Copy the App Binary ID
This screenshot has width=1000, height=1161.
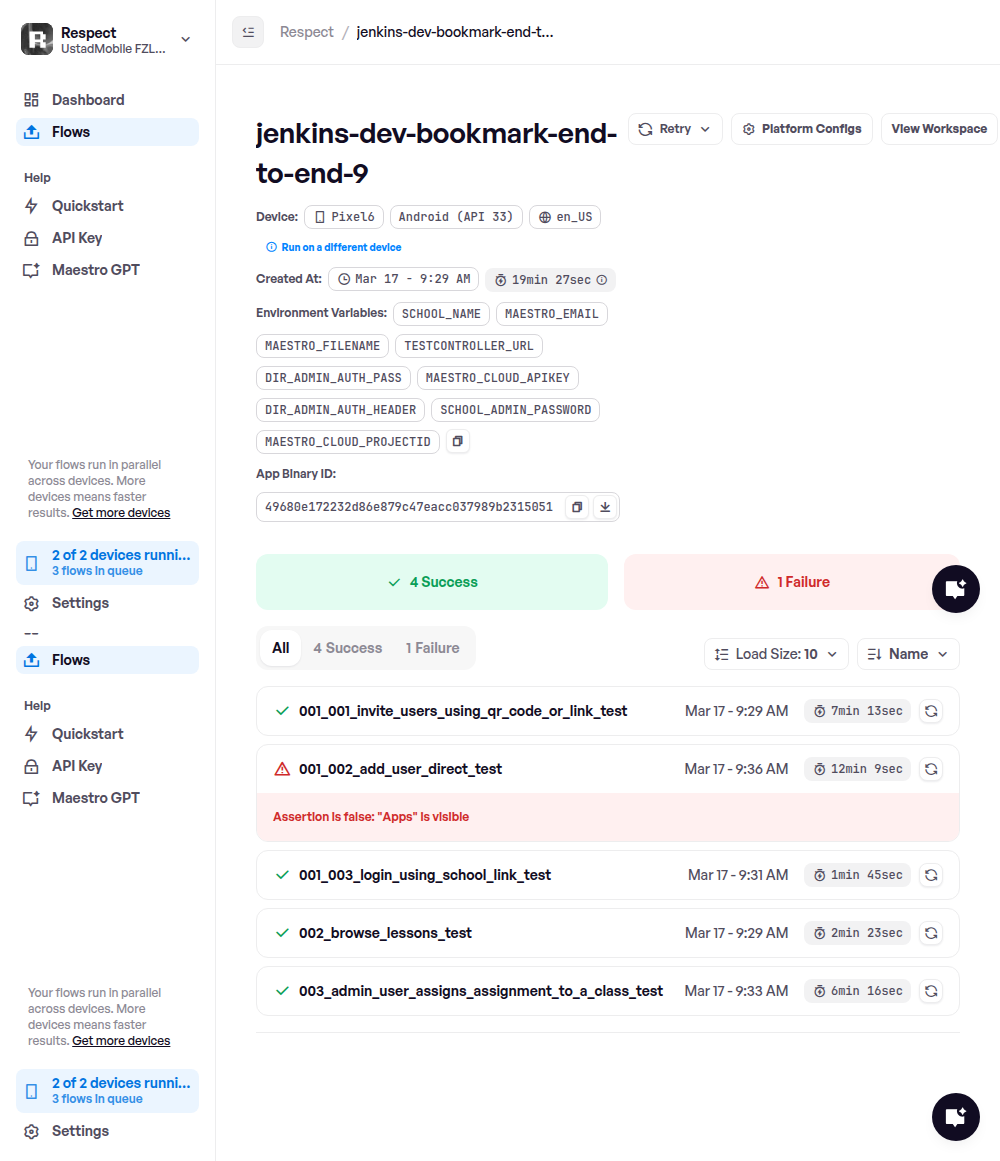click(x=576, y=507)
